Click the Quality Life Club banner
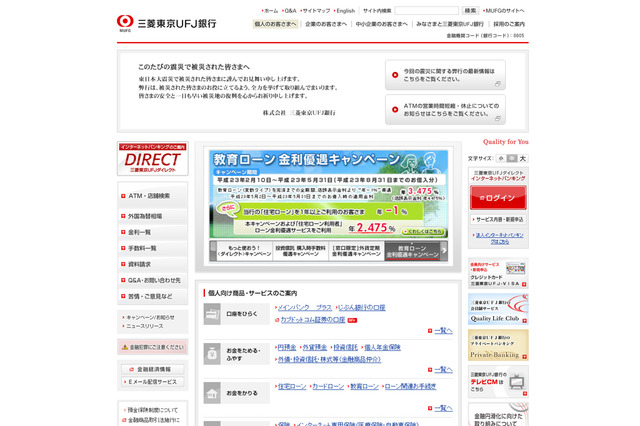640x426 pixels. tap(498, 309)
